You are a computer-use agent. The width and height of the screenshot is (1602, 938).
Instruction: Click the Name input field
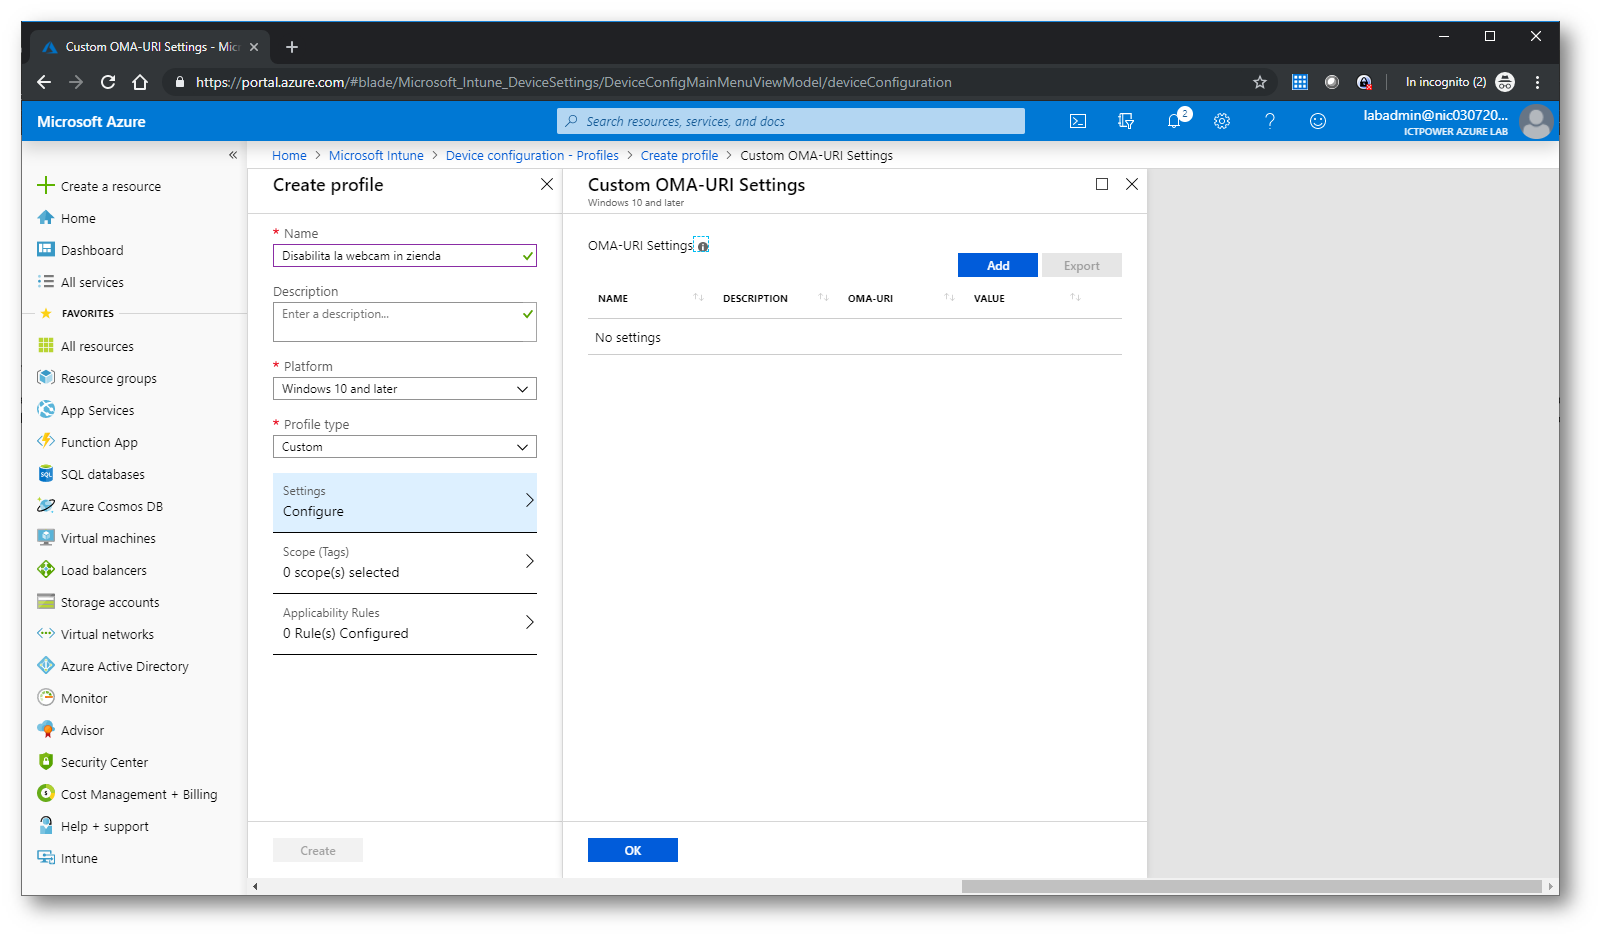click(405, 256)
